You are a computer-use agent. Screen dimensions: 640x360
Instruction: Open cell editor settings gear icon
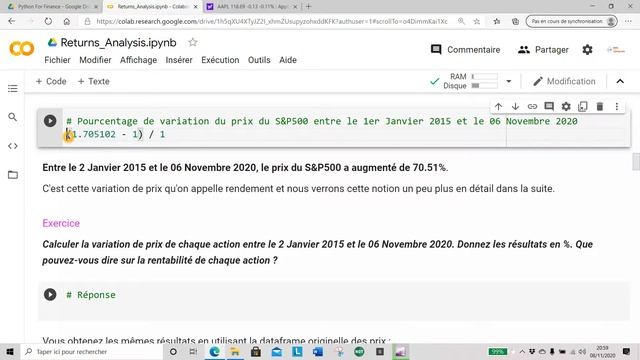566,107
